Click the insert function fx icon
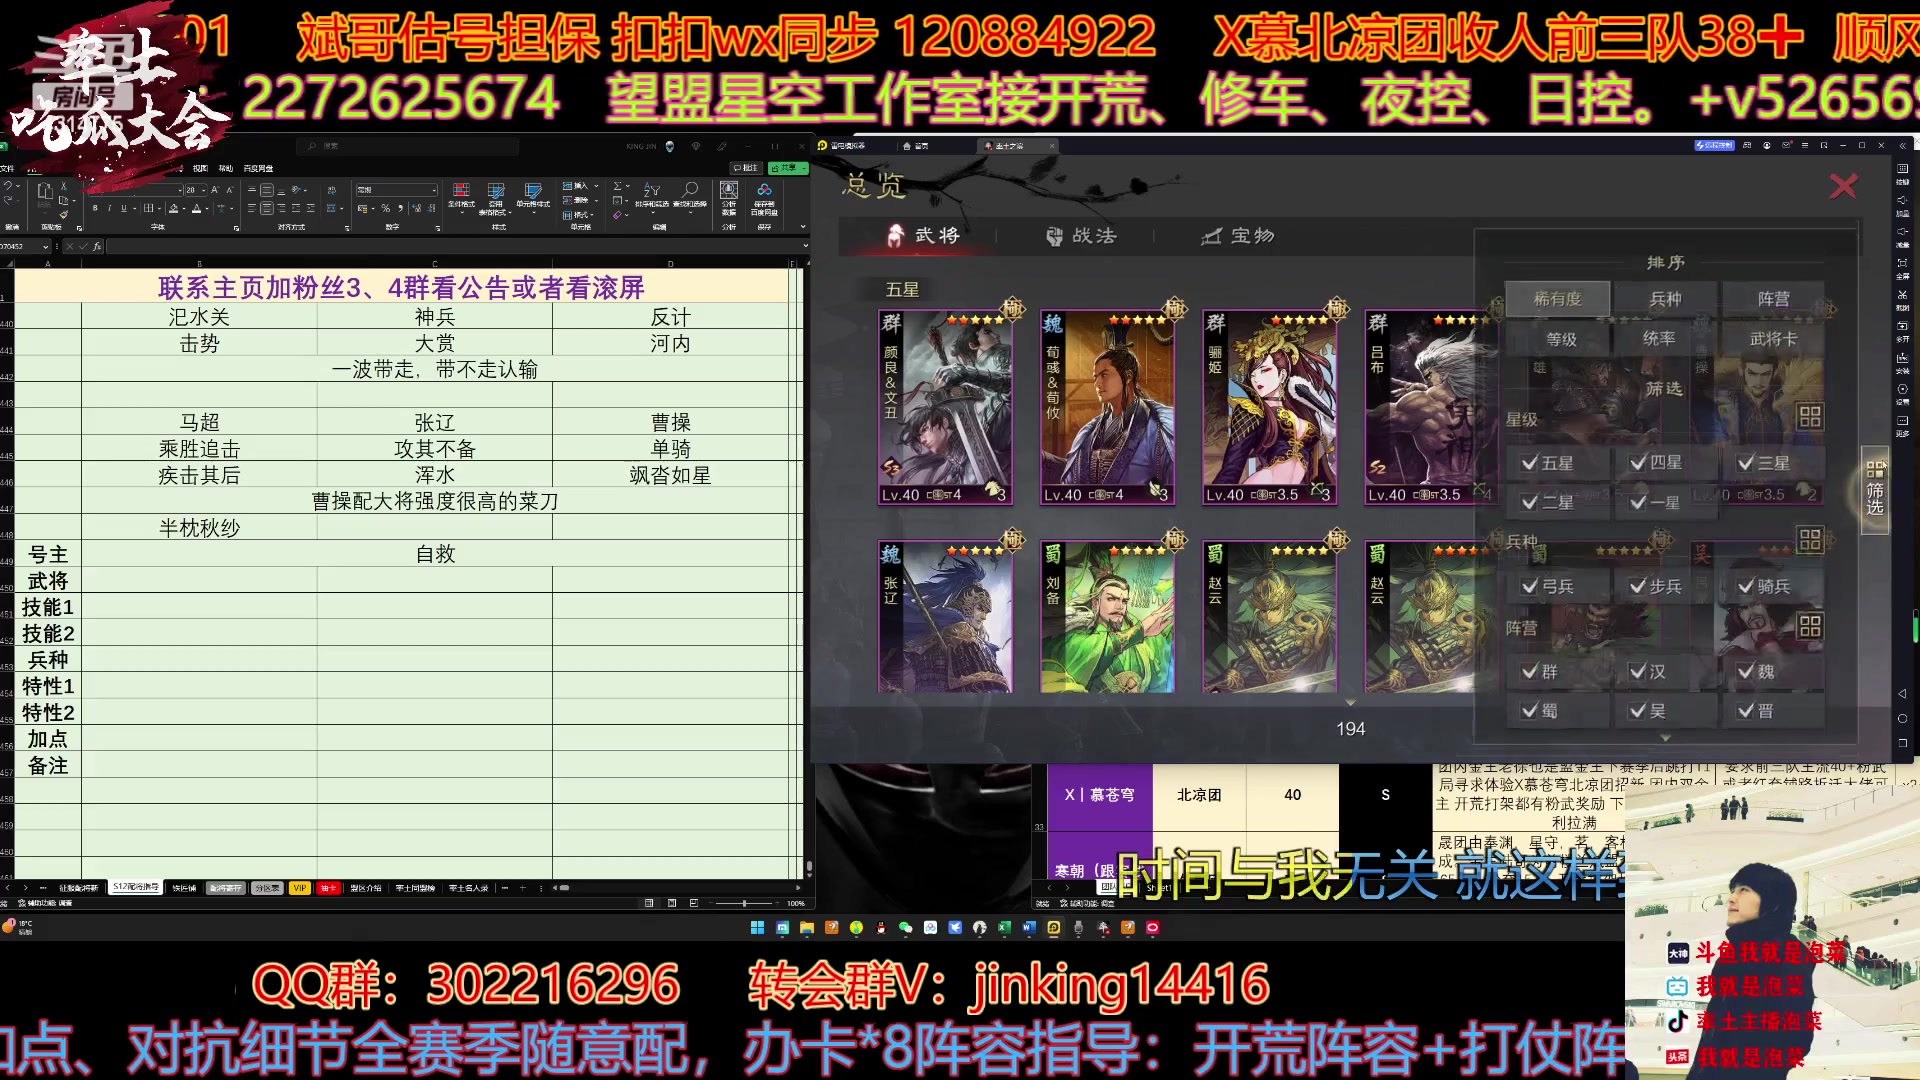 pos(97,246)
